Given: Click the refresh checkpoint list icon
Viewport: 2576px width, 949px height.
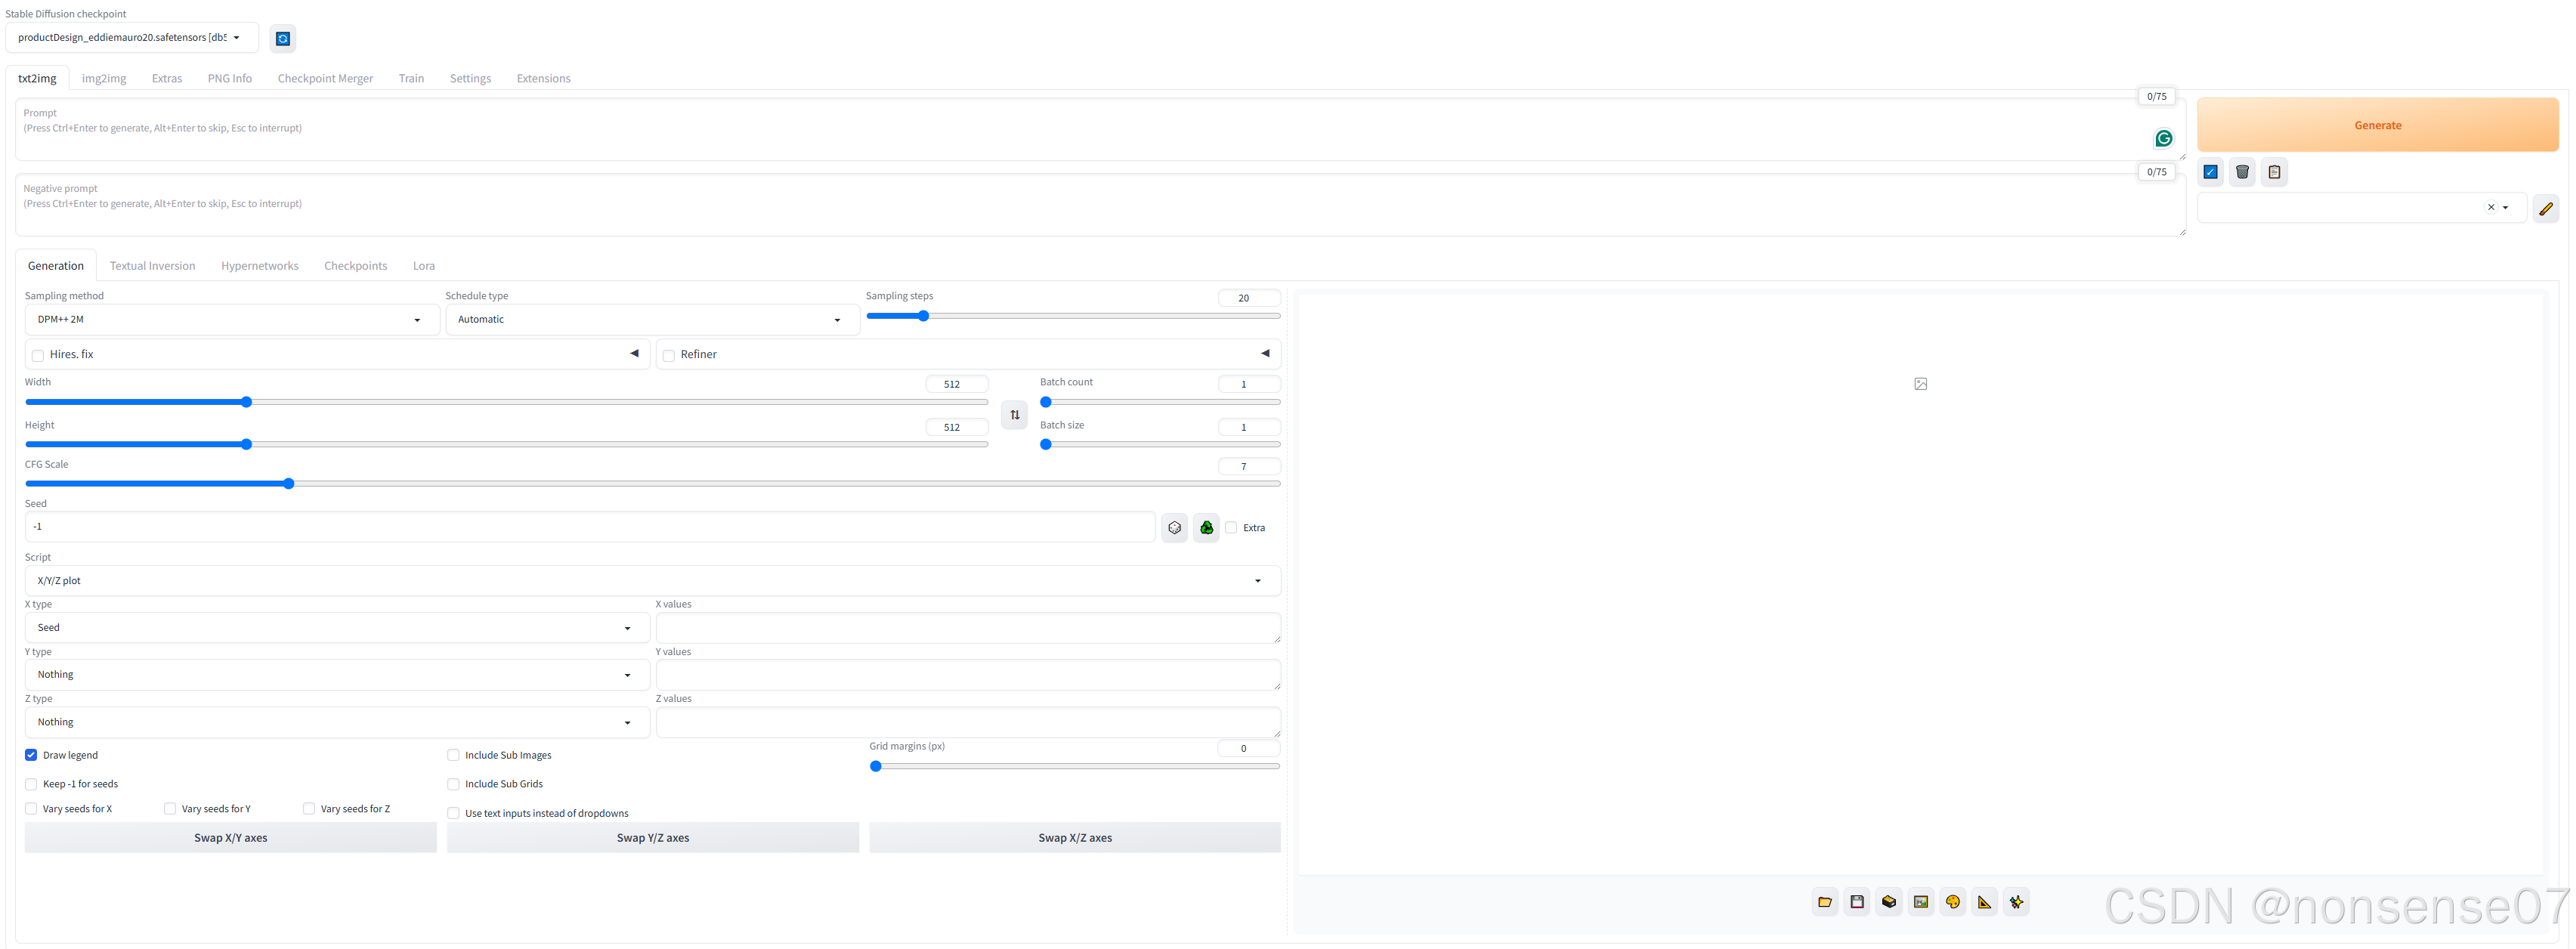Looking at the screenshot, I should tap(283, 39).
